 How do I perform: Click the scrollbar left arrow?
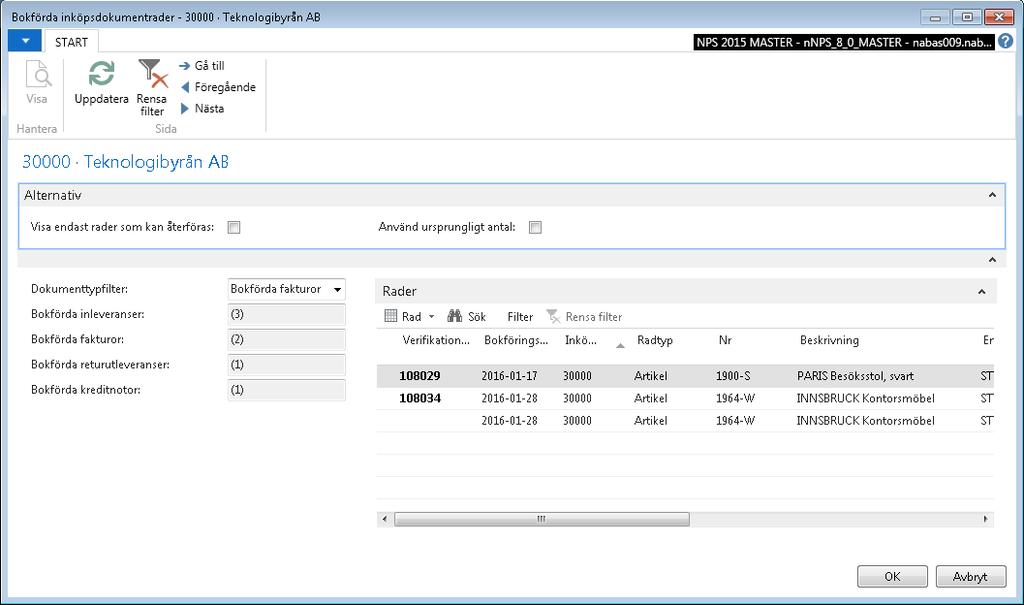[x=385, y=519]
